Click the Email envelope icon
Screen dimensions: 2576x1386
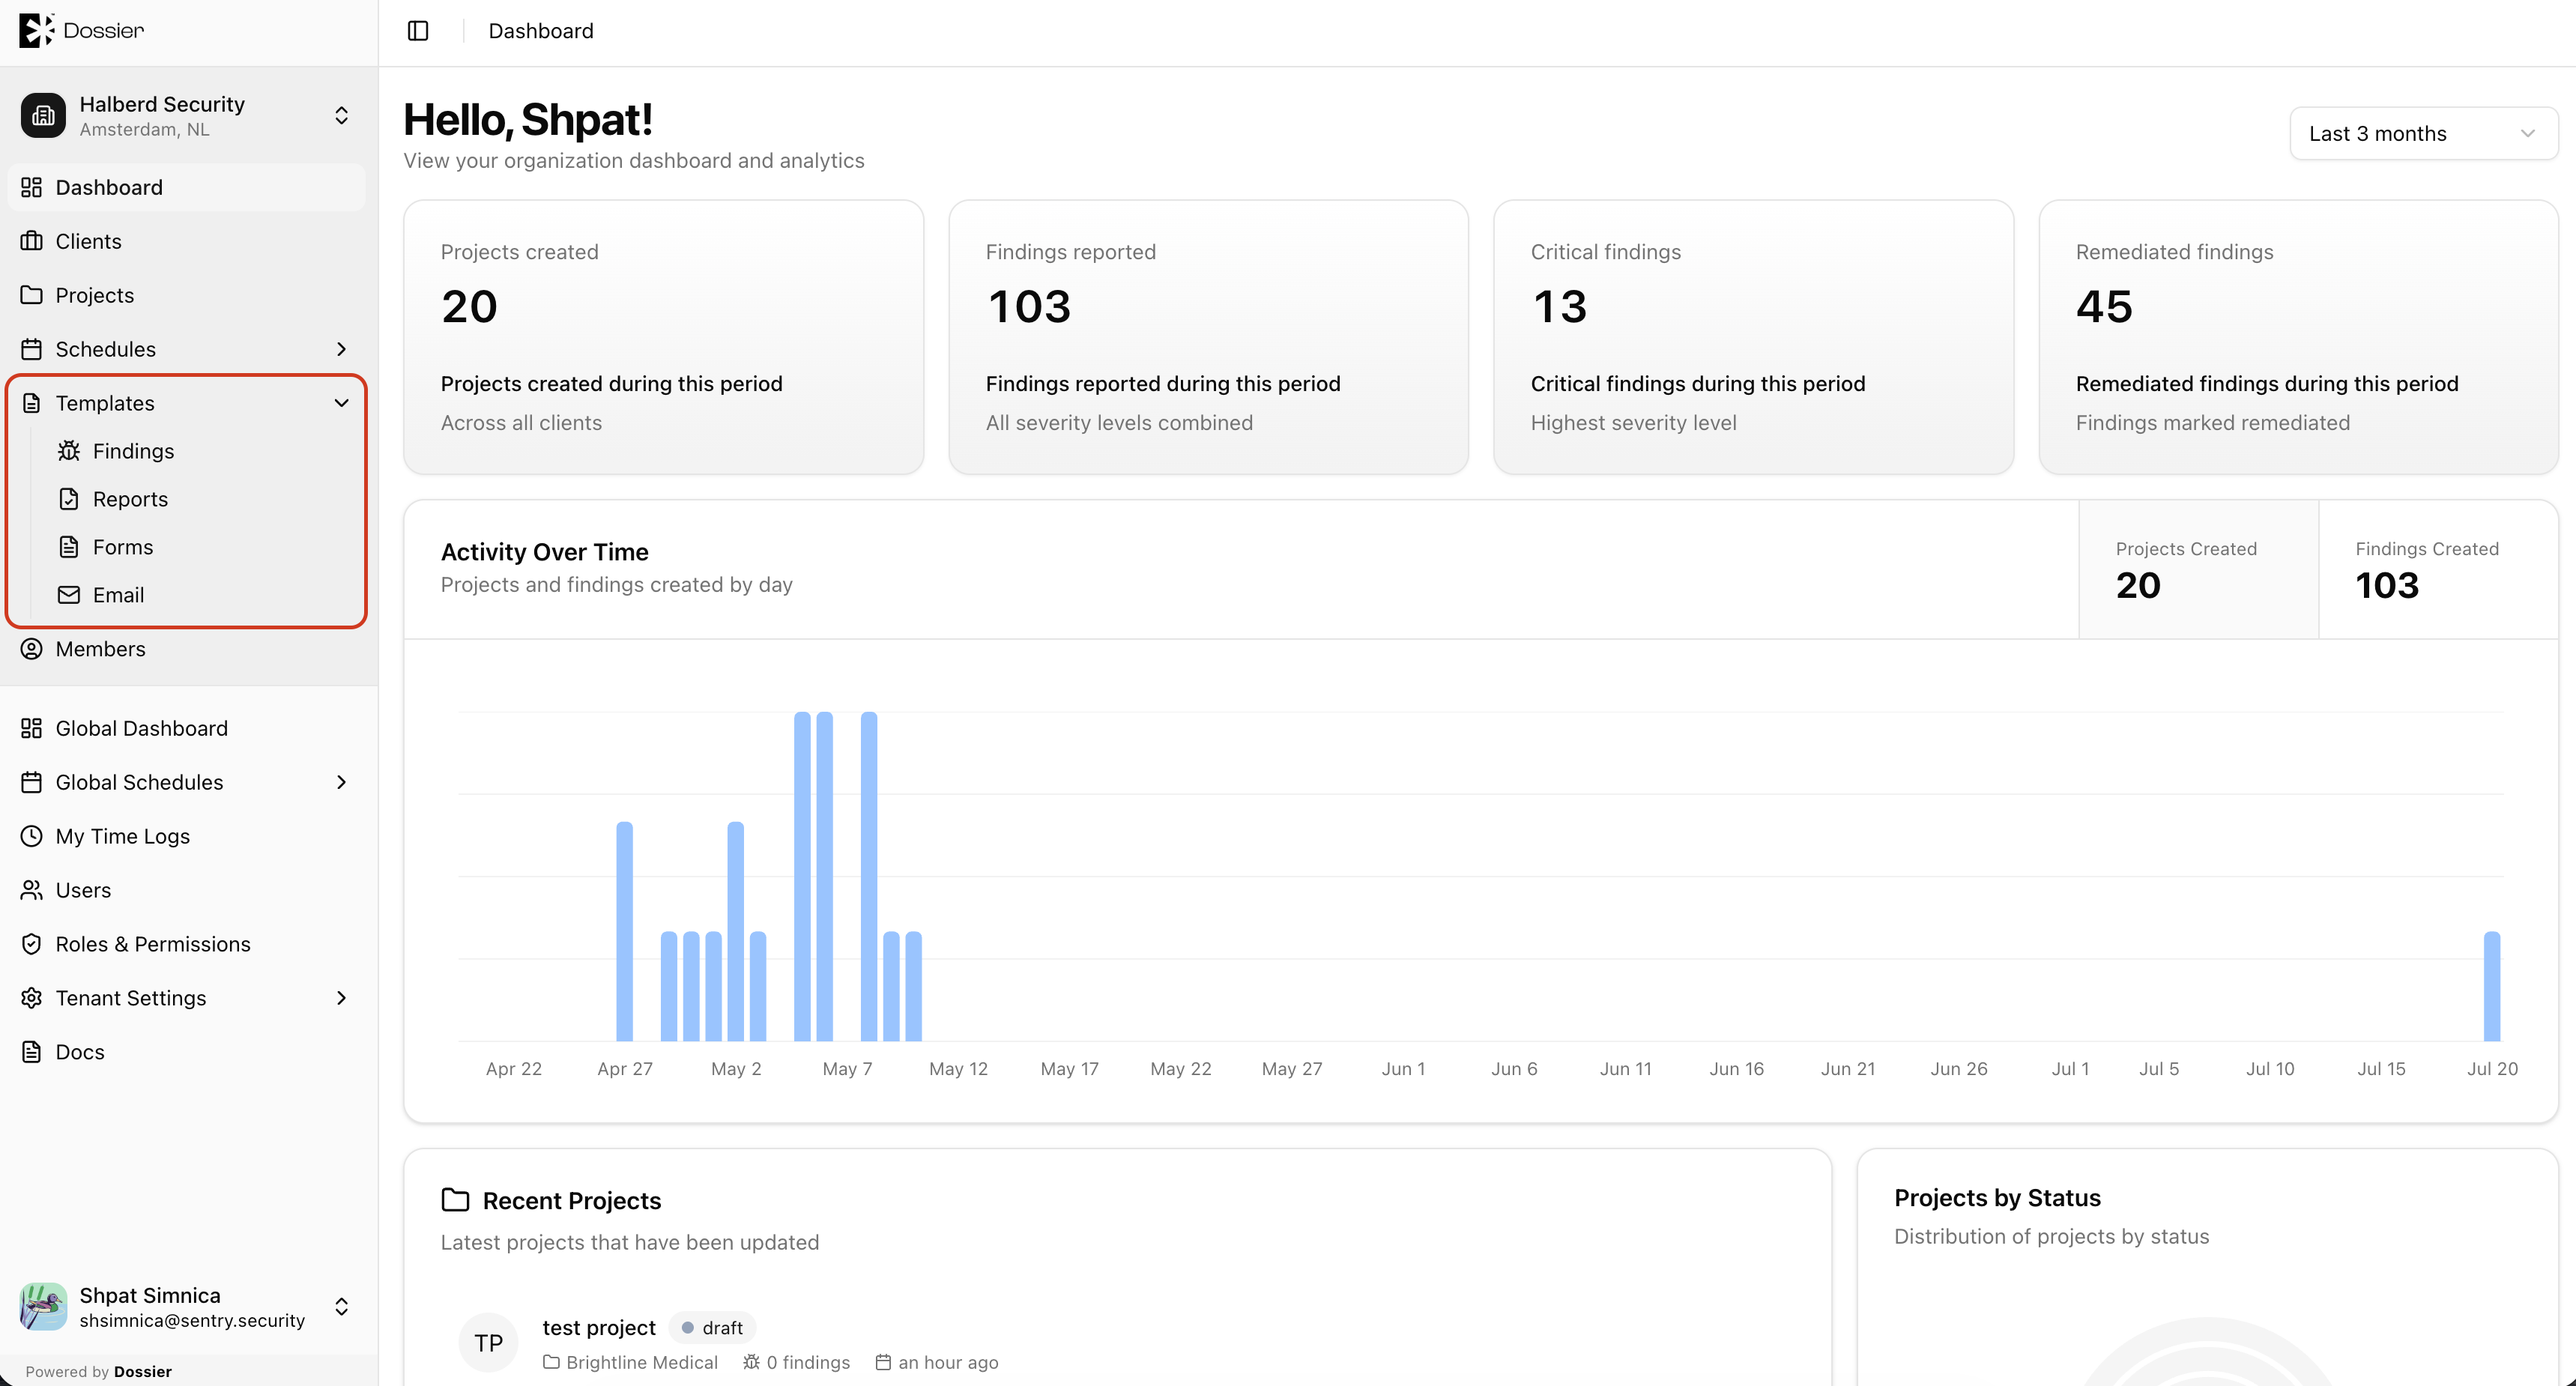69,596
